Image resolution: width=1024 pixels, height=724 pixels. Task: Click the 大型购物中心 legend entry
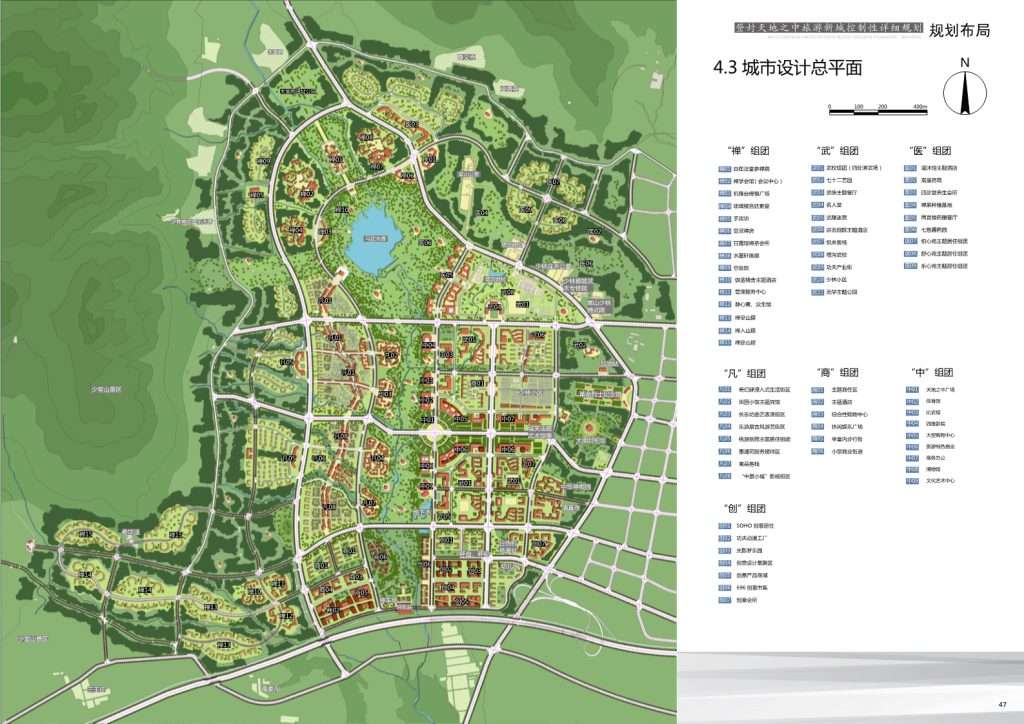941,436
